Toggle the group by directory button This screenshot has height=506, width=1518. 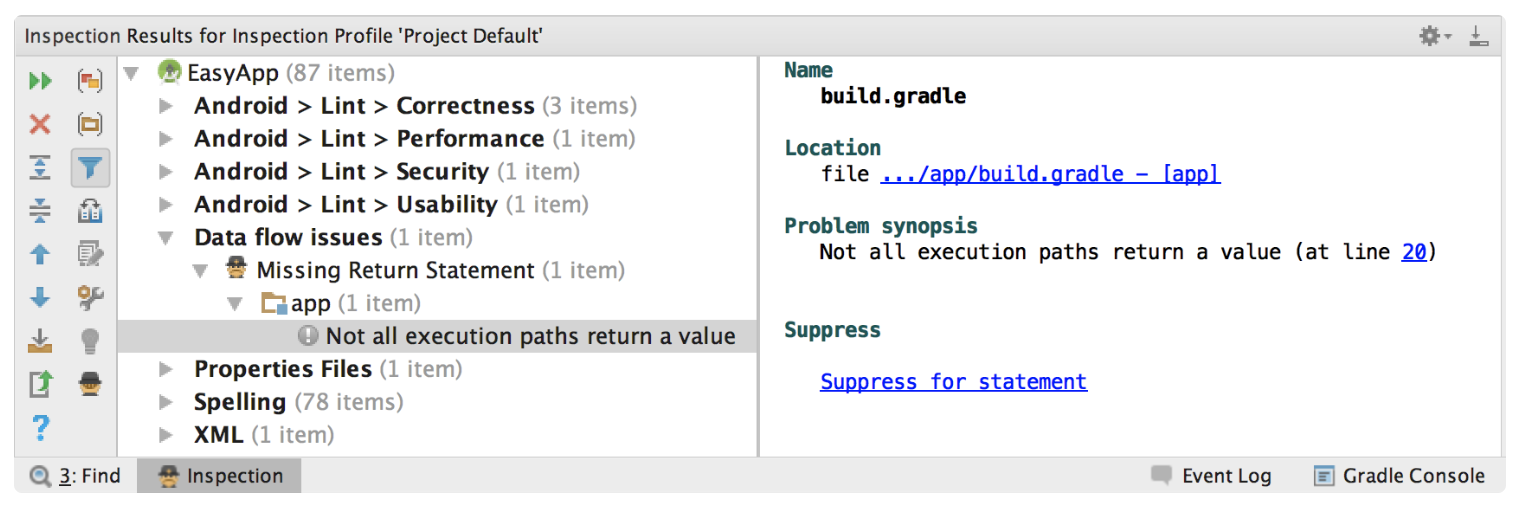[91, 124]
